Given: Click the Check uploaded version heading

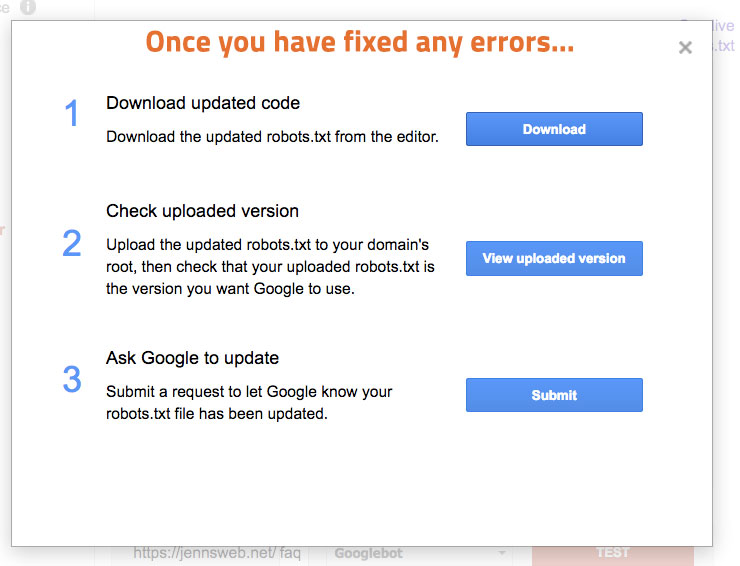Looking at the screenshot, I should click(202, 211).
